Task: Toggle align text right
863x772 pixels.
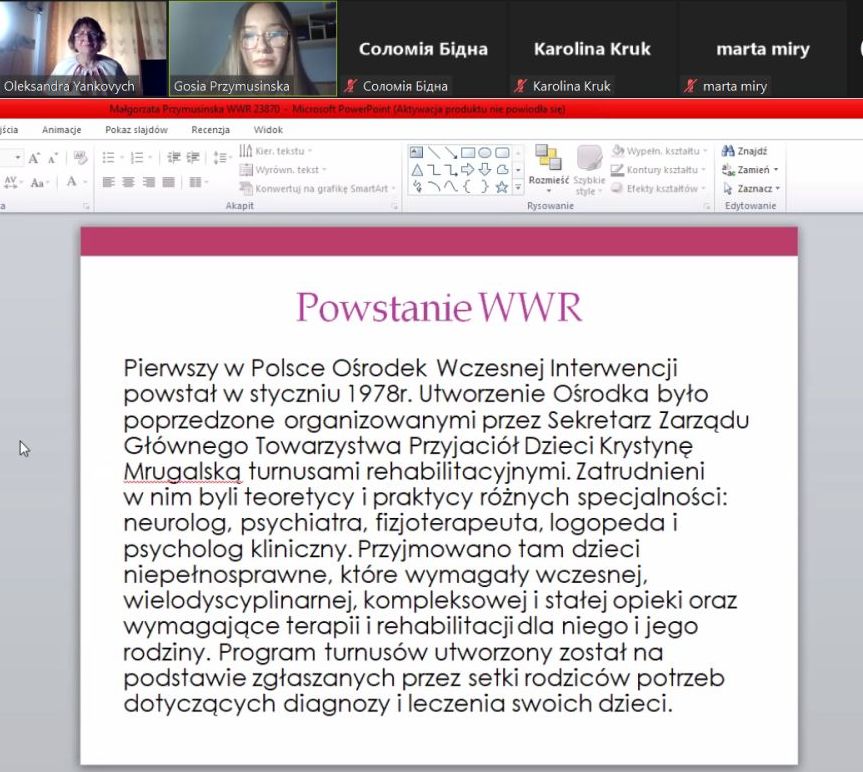Action: (x=148, y=182)
